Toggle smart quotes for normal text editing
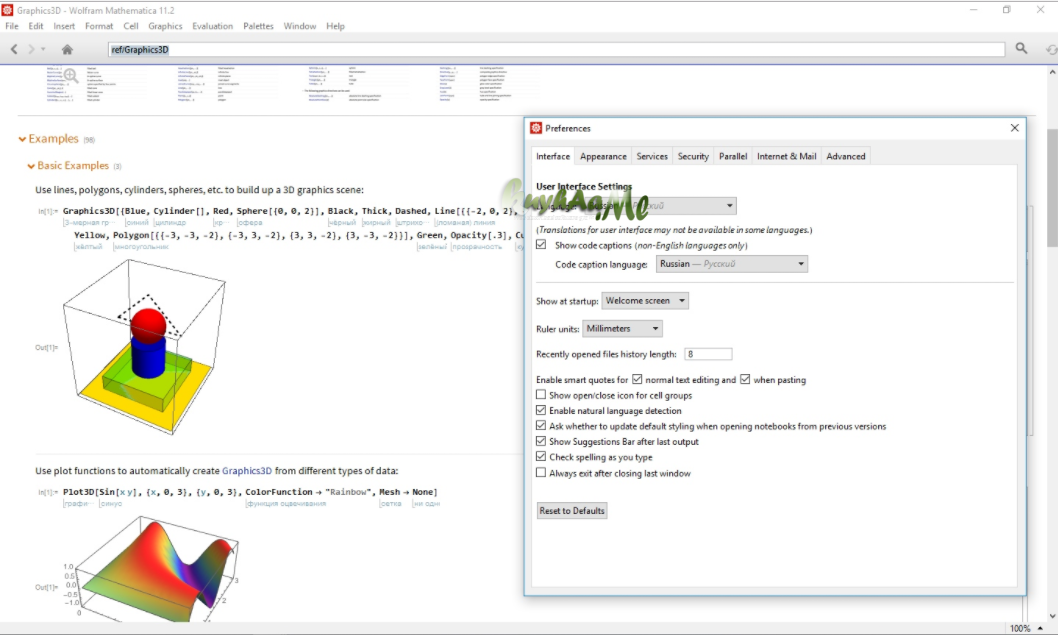 point(637,379)
